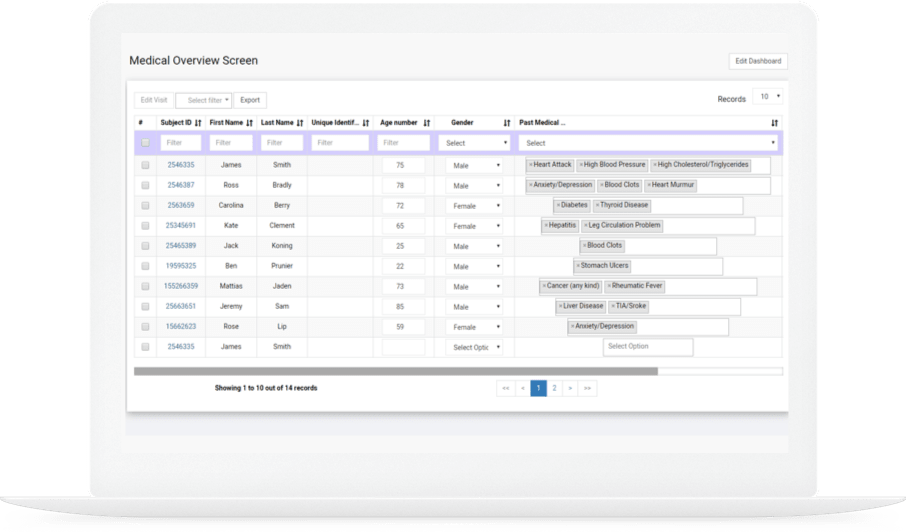This screenshot has width=906, height=532.
Task: Open the Select filter dropdown
Action: [x=203, y=100]
